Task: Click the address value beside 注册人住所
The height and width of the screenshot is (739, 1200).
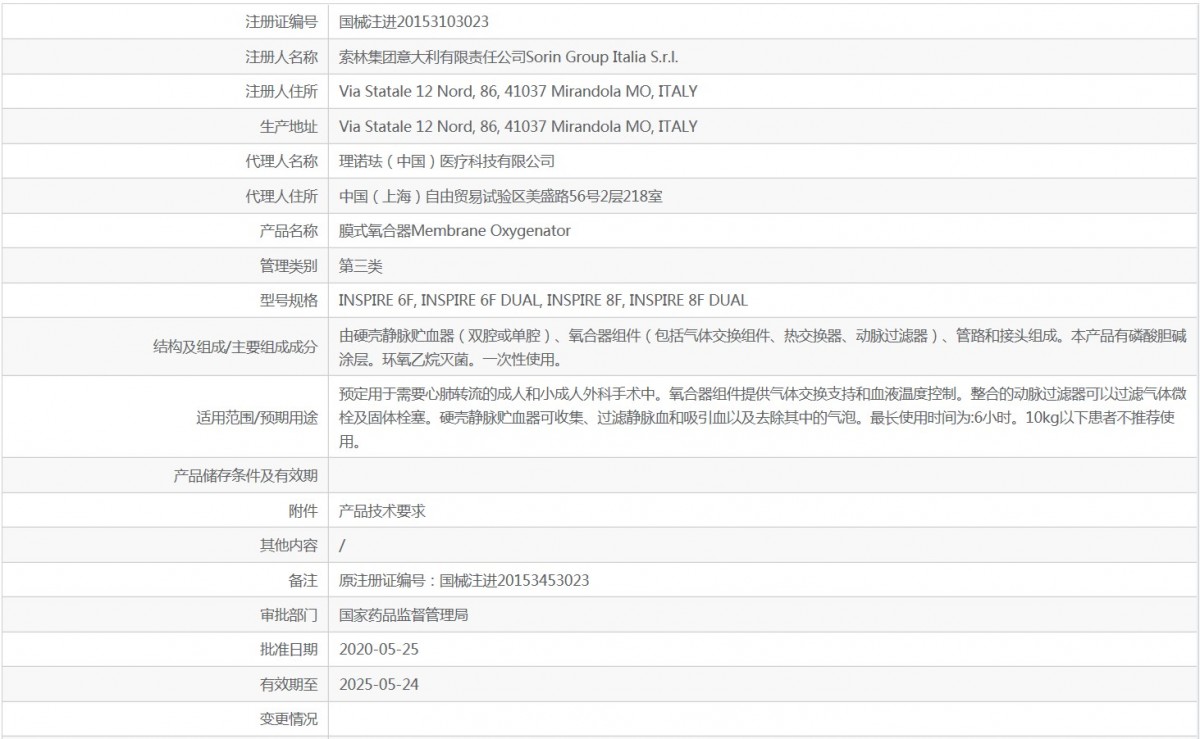Action: 519,91
